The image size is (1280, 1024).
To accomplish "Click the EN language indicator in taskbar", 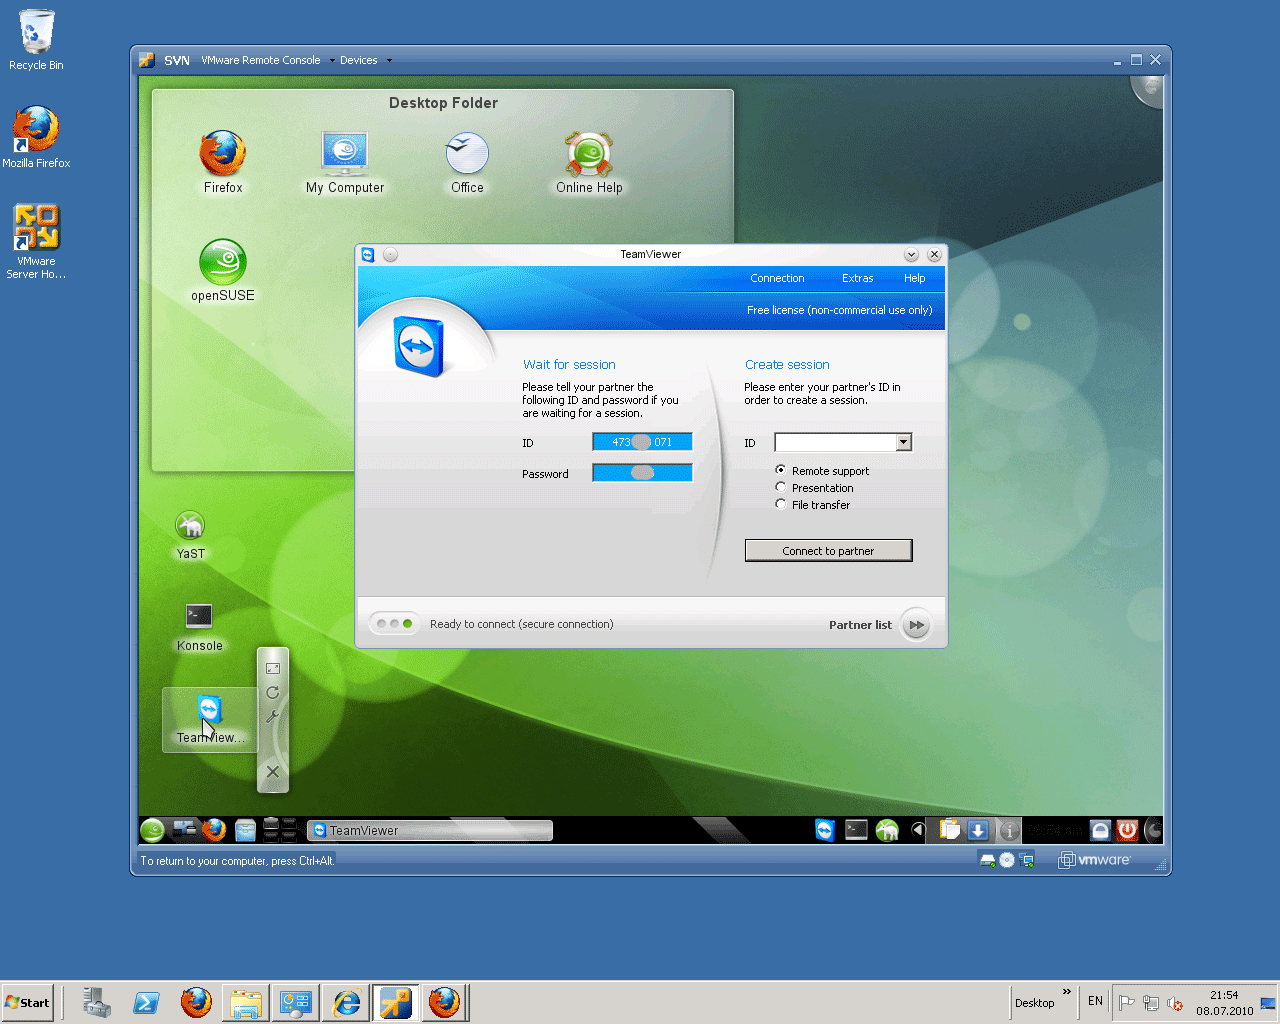I will click(1095, 1001).
